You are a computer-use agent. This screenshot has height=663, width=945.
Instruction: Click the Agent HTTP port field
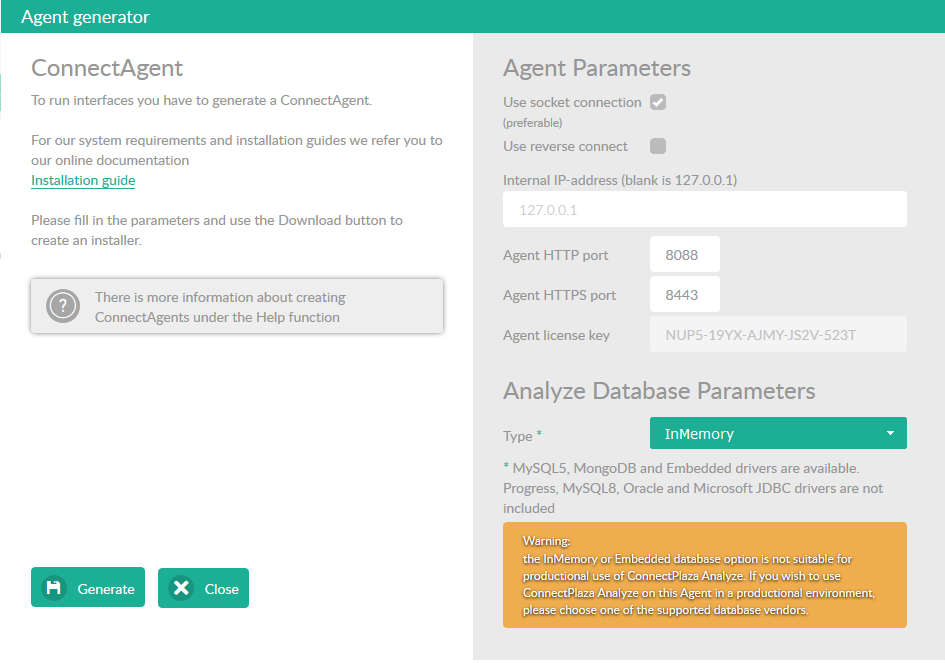click(x=684, y=255)
